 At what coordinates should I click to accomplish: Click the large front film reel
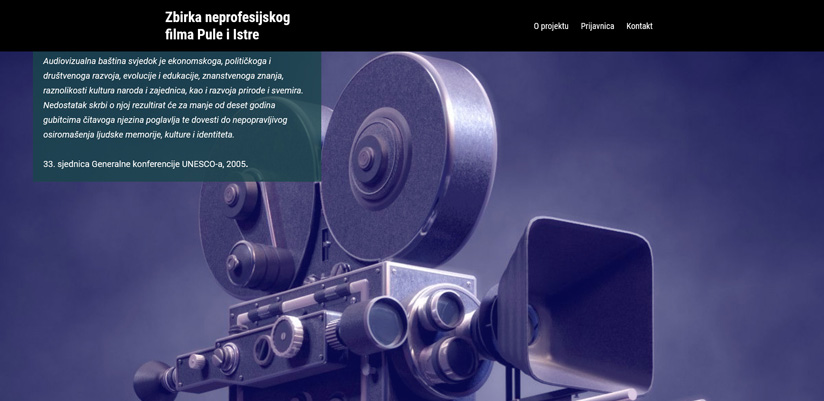click(x=408, y=158)
